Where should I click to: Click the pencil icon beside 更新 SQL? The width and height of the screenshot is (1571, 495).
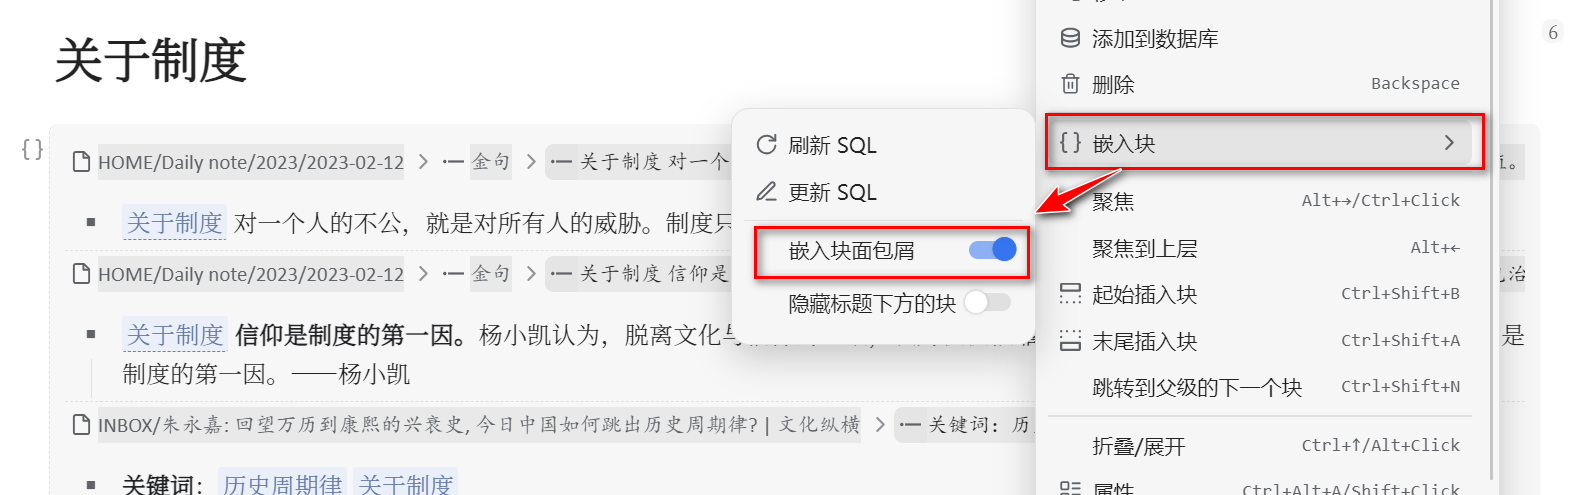click(x=767, y=191)
